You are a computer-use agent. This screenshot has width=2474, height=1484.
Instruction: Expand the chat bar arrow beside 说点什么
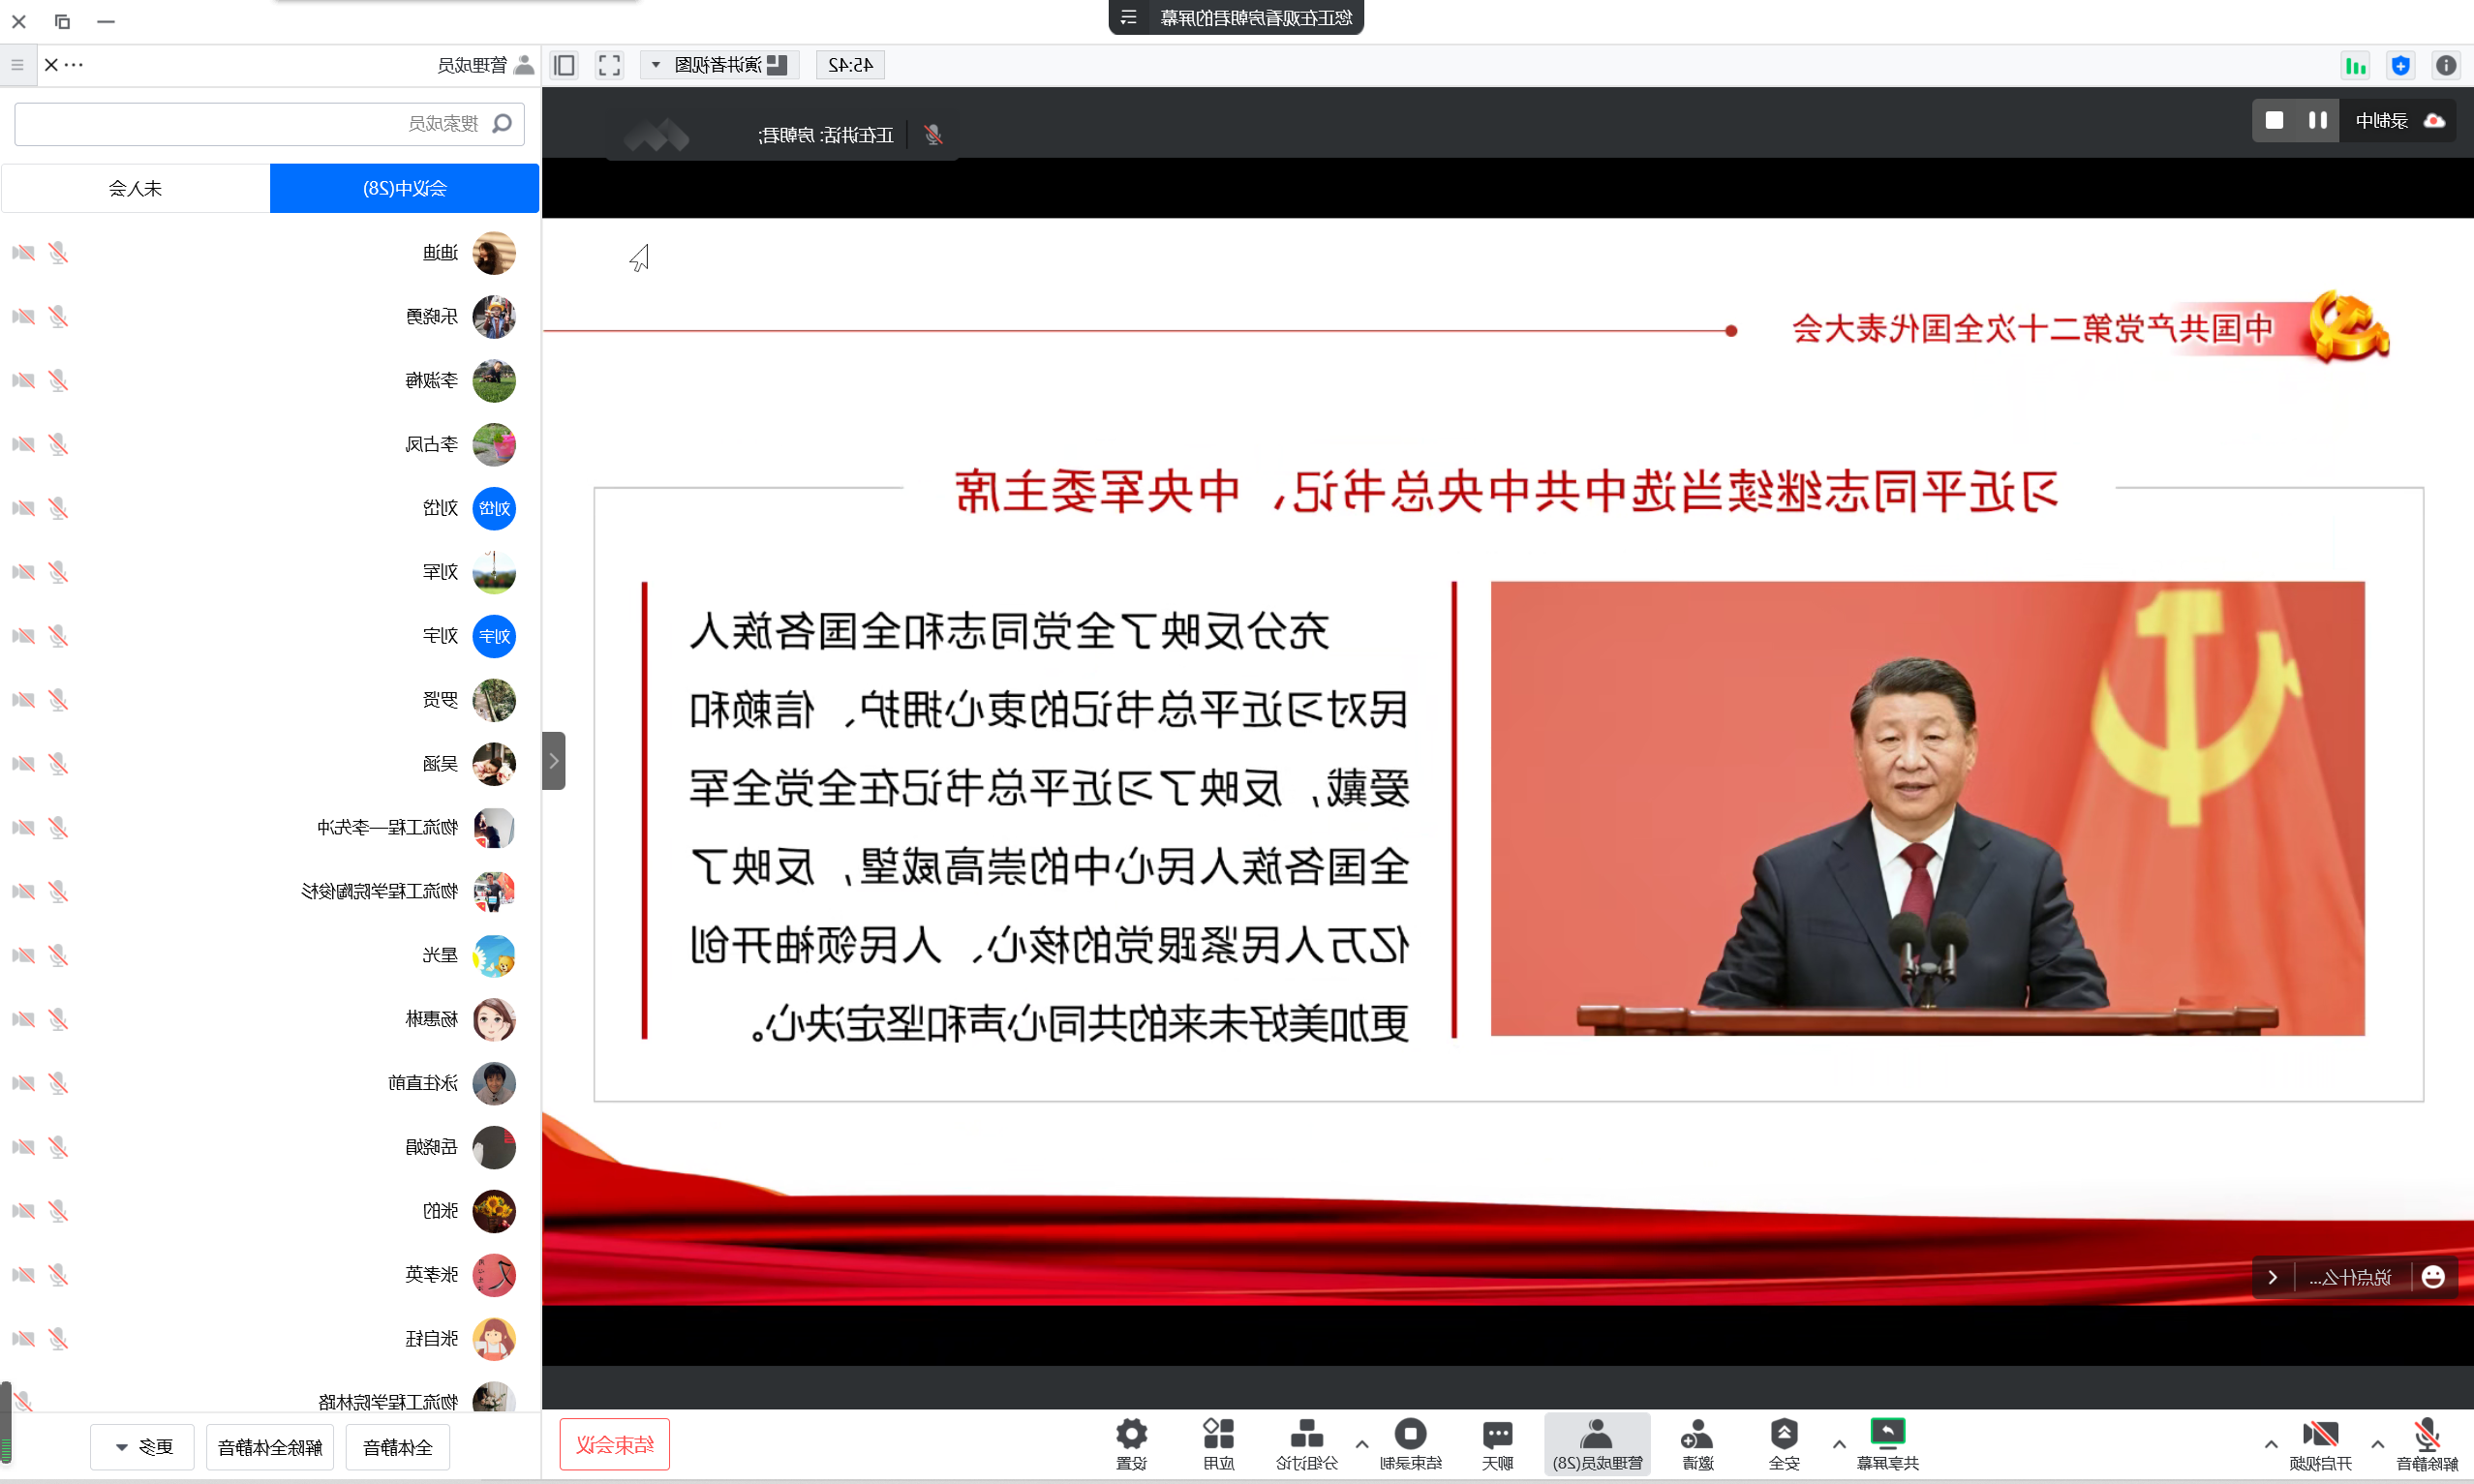[x=2273, y=1277]
